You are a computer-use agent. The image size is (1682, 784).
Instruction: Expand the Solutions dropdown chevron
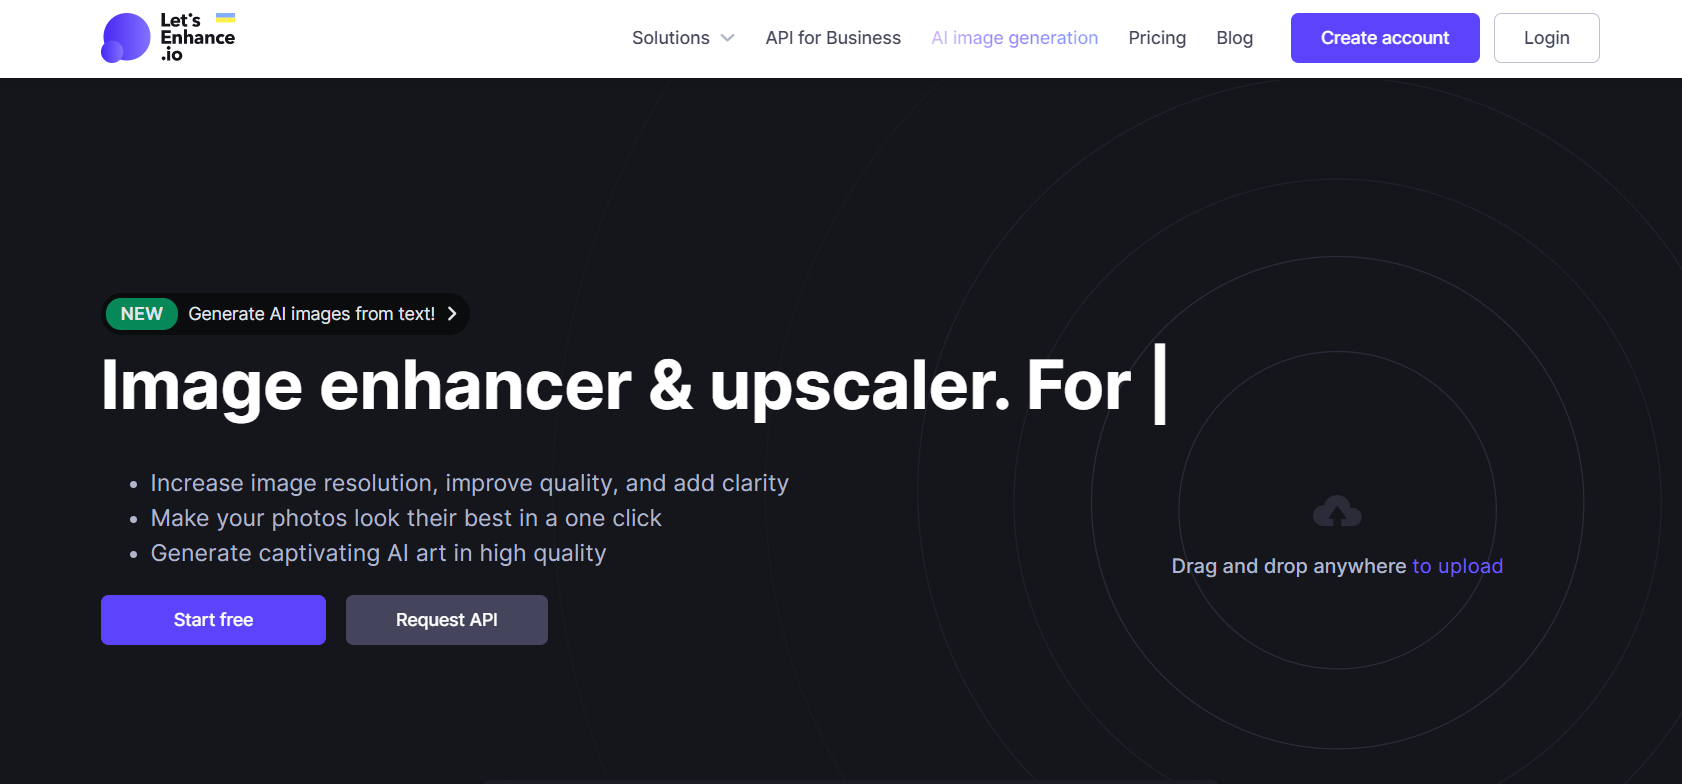click(728, 38)
